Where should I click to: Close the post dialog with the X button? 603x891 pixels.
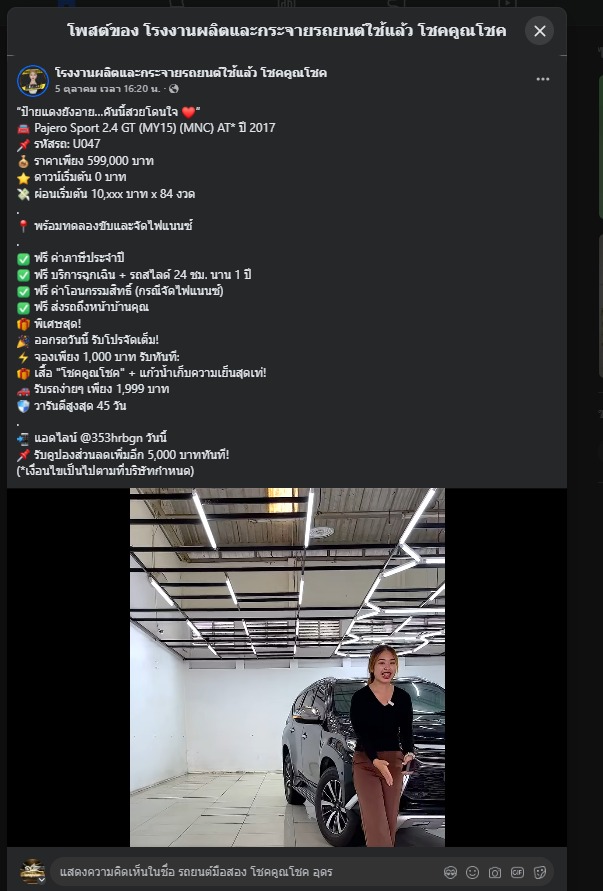click(x=539, y=31)
